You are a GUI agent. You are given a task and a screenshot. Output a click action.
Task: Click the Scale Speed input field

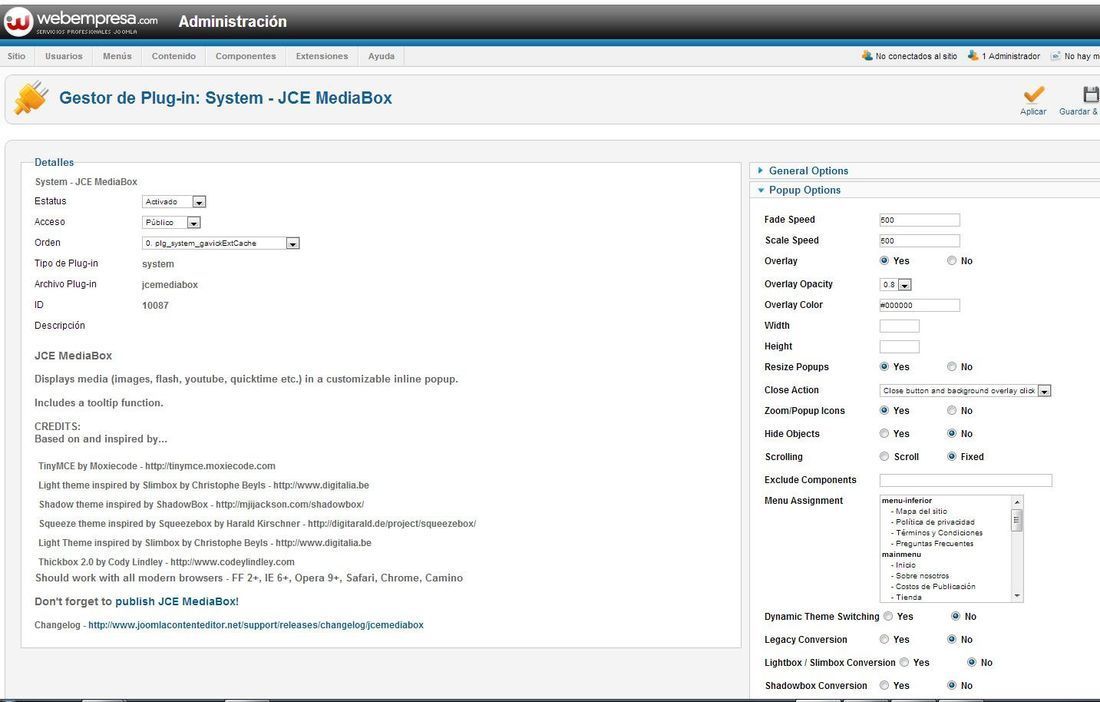coord(920,241)
